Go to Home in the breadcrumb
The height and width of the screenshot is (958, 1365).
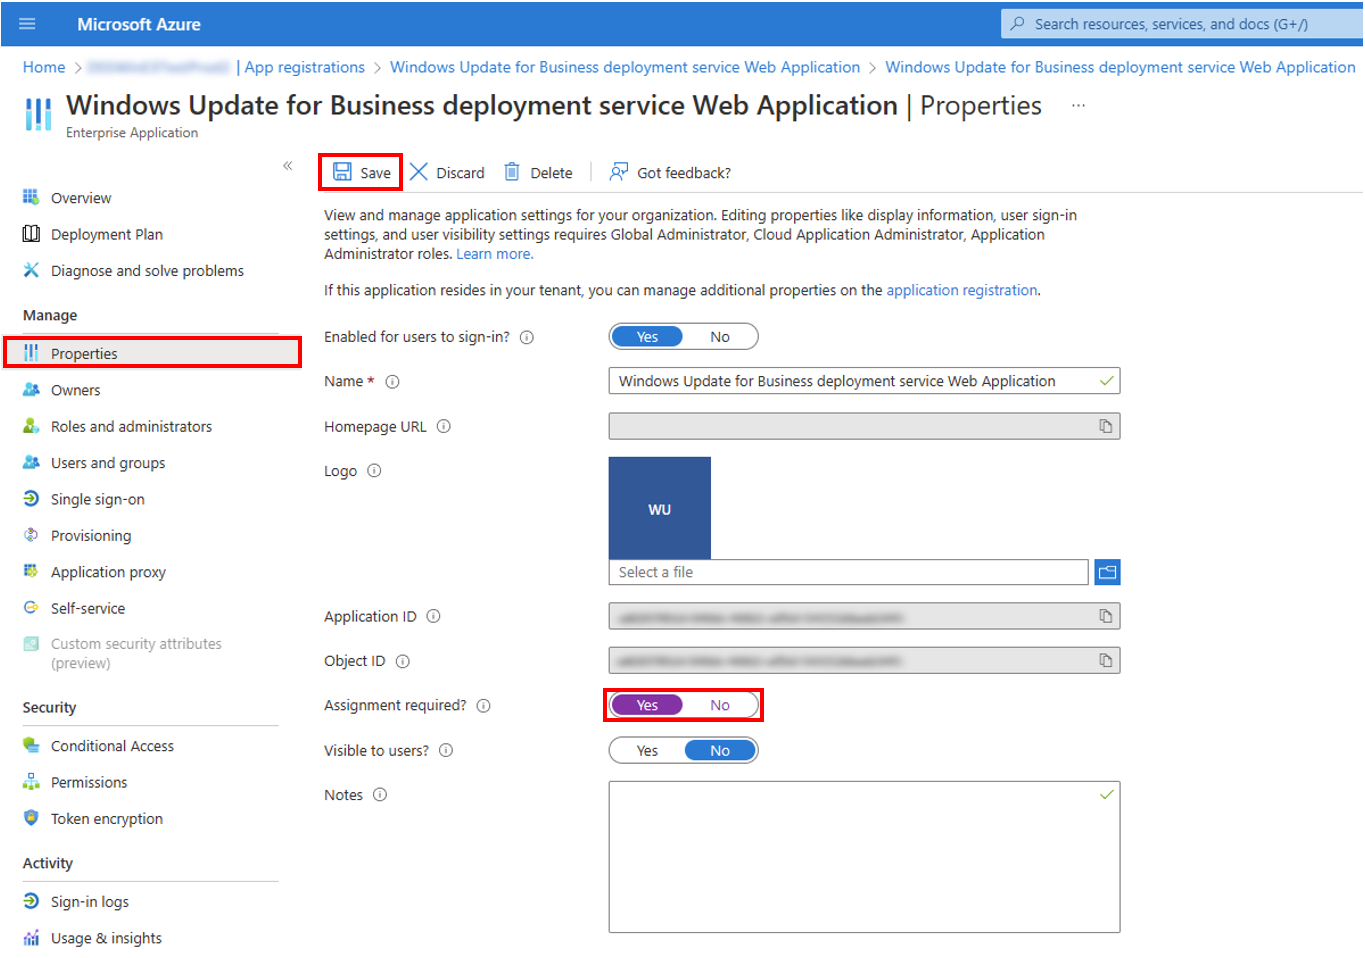click(x=44, y=67)
